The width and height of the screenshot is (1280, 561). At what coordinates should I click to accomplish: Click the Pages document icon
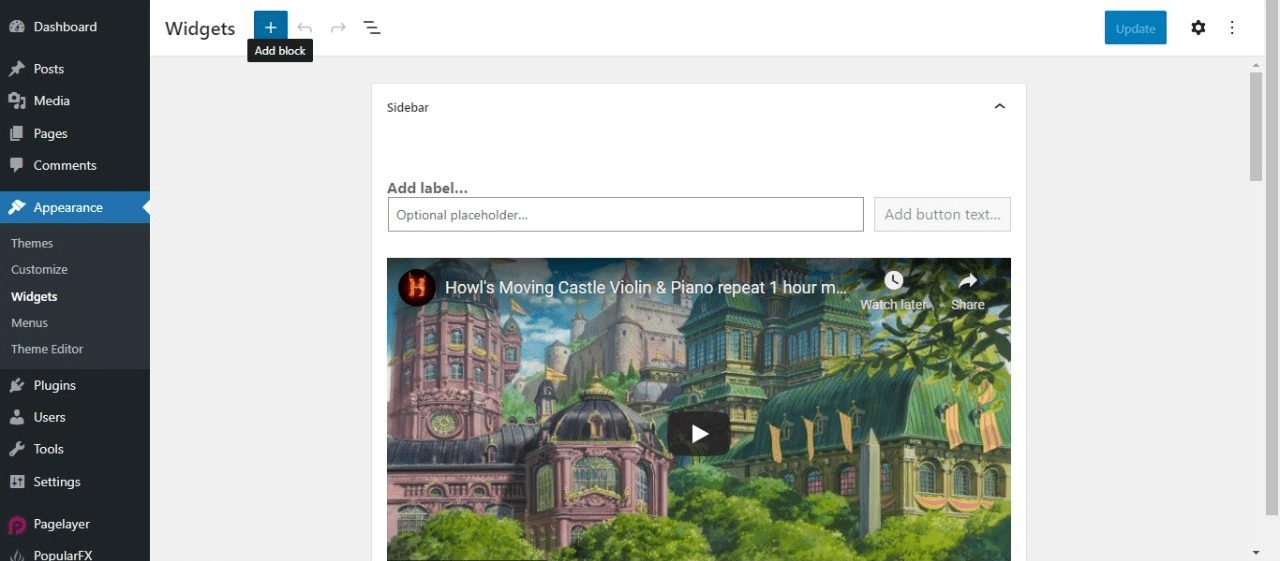pos(17,133)
